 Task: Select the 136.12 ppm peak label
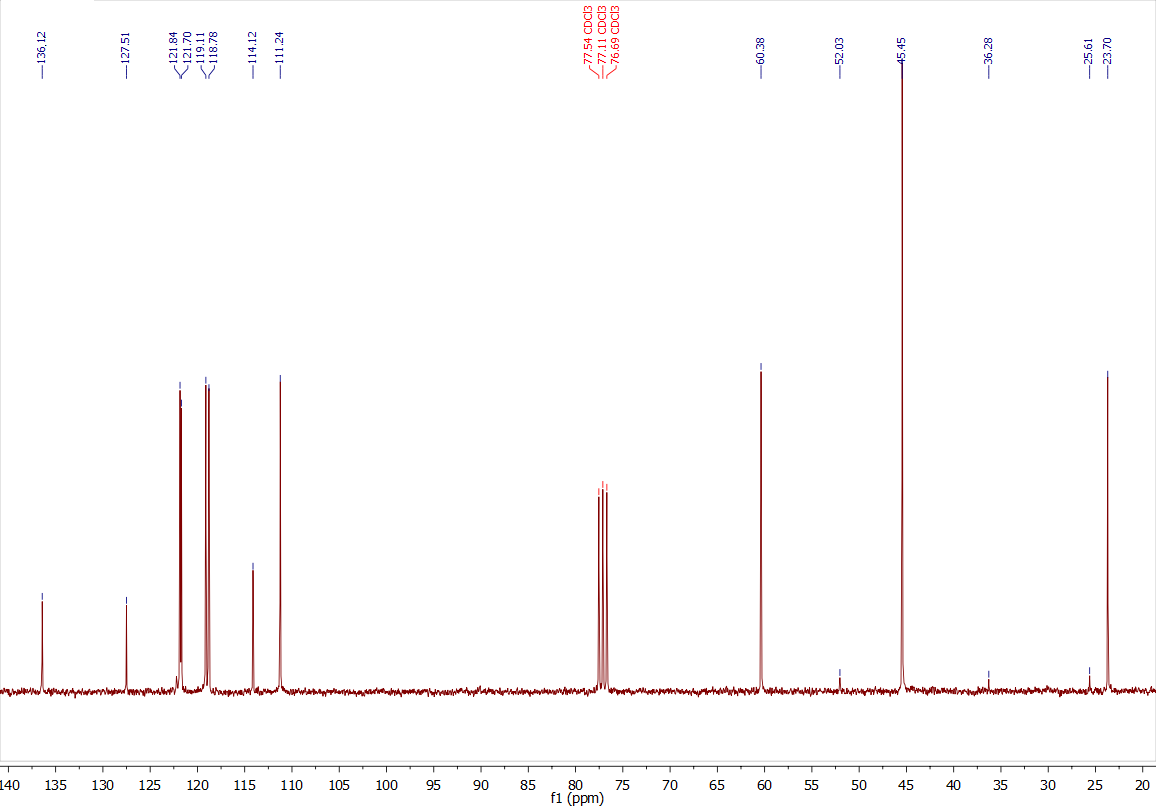(x=41, y=47)
